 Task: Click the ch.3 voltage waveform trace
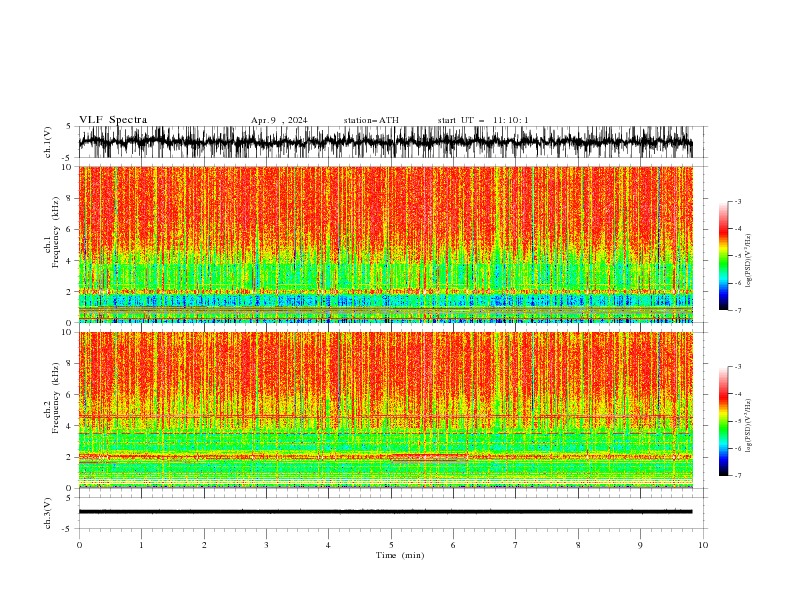click(386, 512)
